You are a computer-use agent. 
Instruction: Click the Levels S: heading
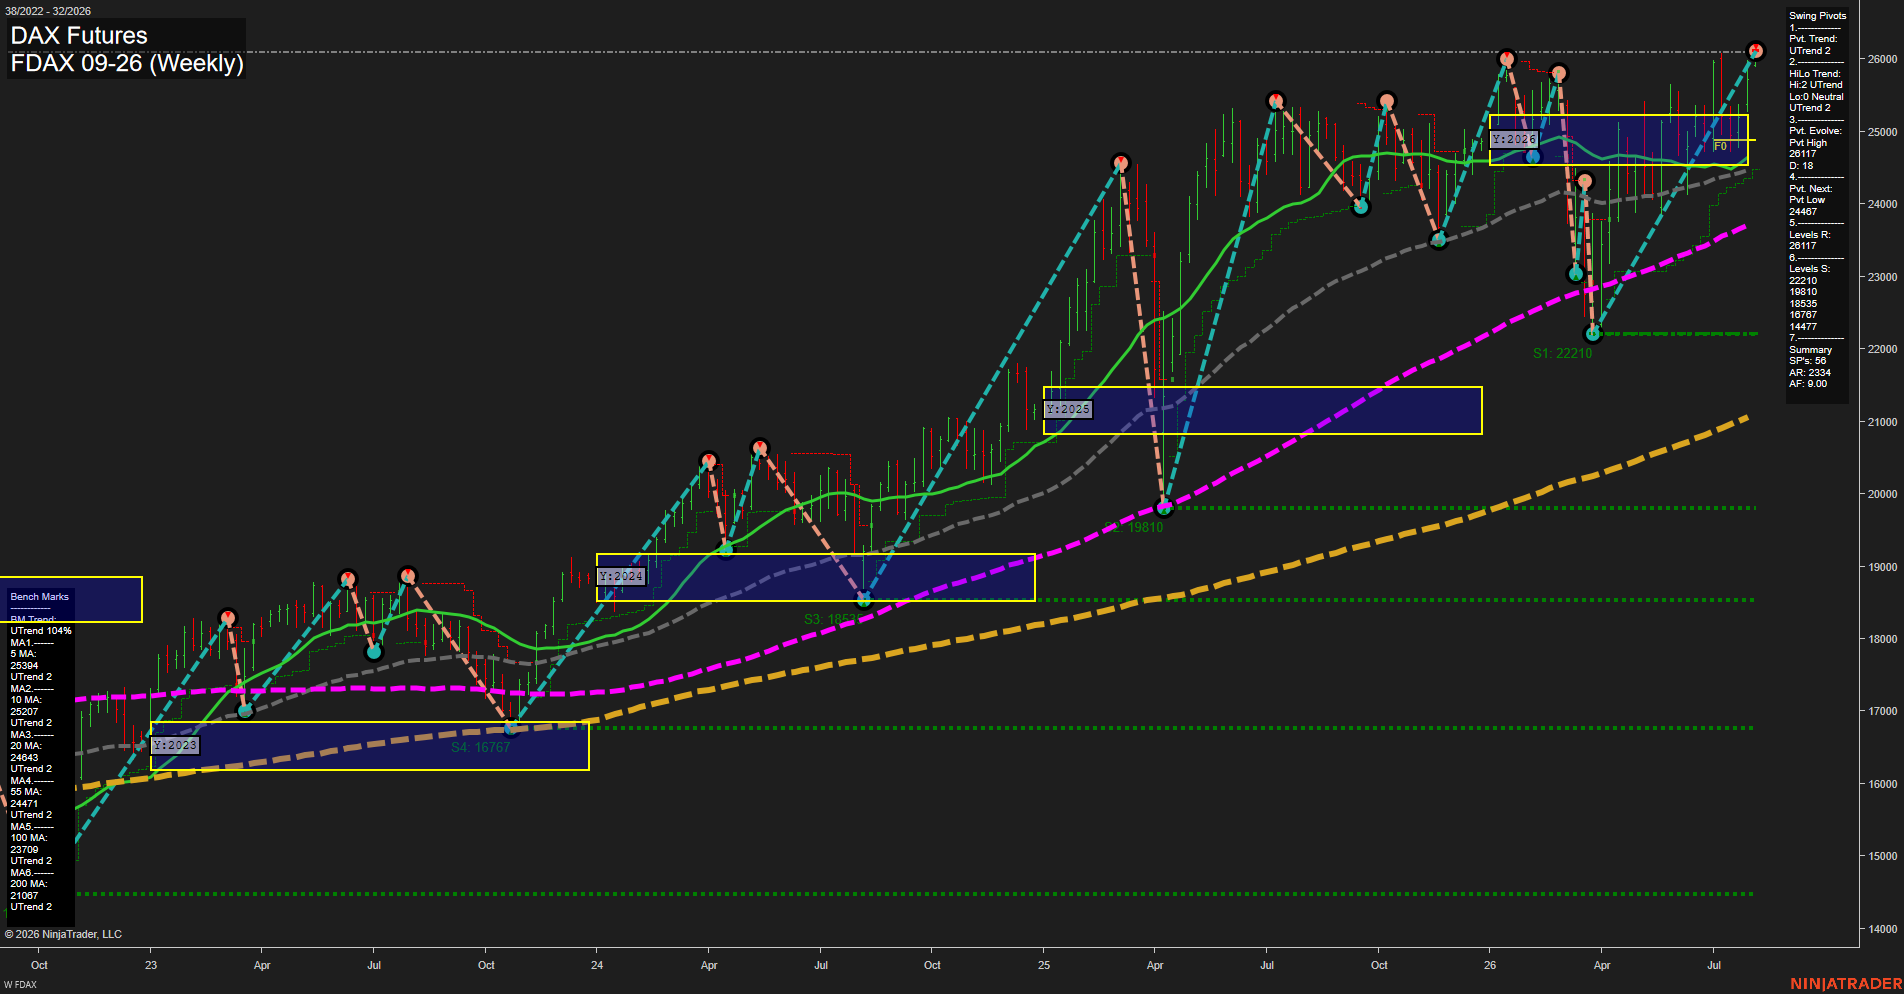[x=1810, y=269]
